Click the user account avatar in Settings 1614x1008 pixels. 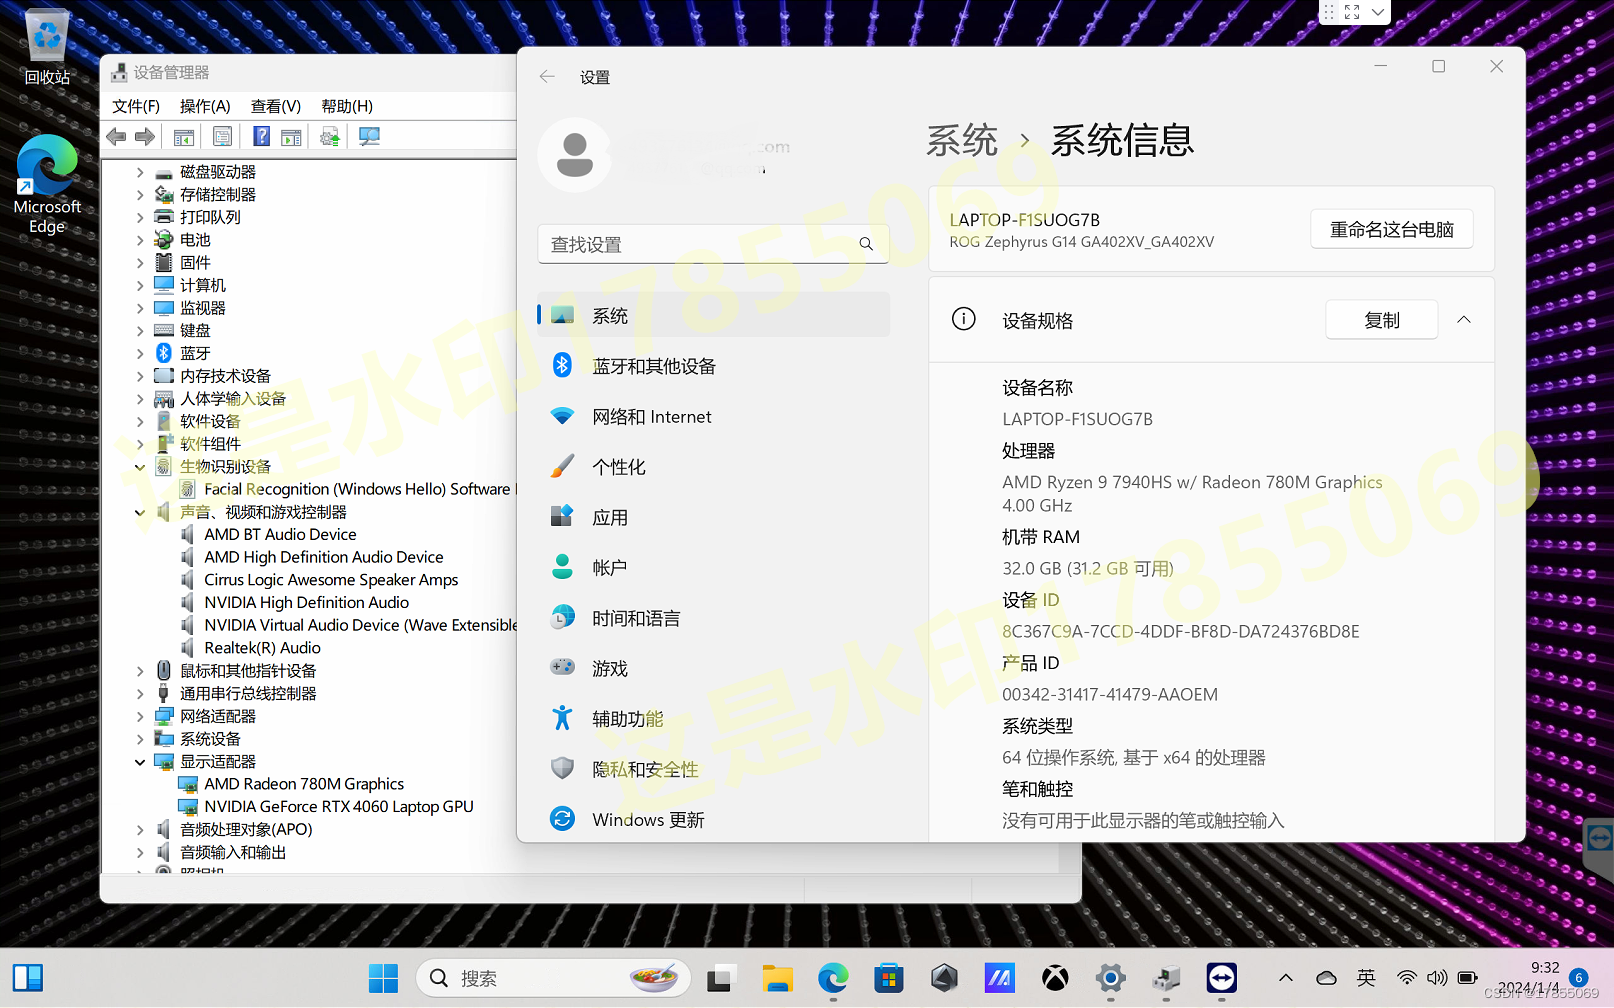(575, 155)
